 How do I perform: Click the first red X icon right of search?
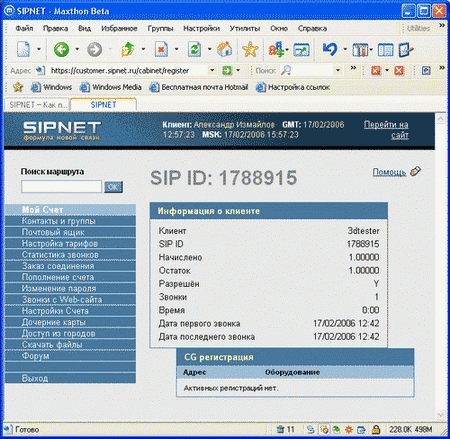(376, 70)
